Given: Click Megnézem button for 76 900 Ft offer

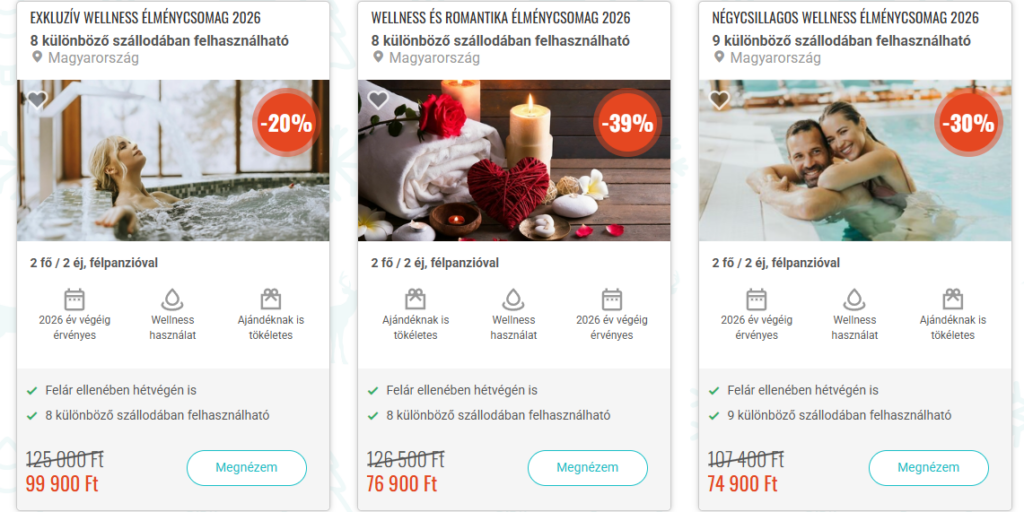Looking at the screenshot, I should point(588,468).
